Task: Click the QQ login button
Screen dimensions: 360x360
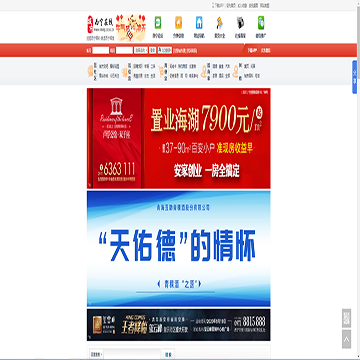Action: tap(165, 50)
